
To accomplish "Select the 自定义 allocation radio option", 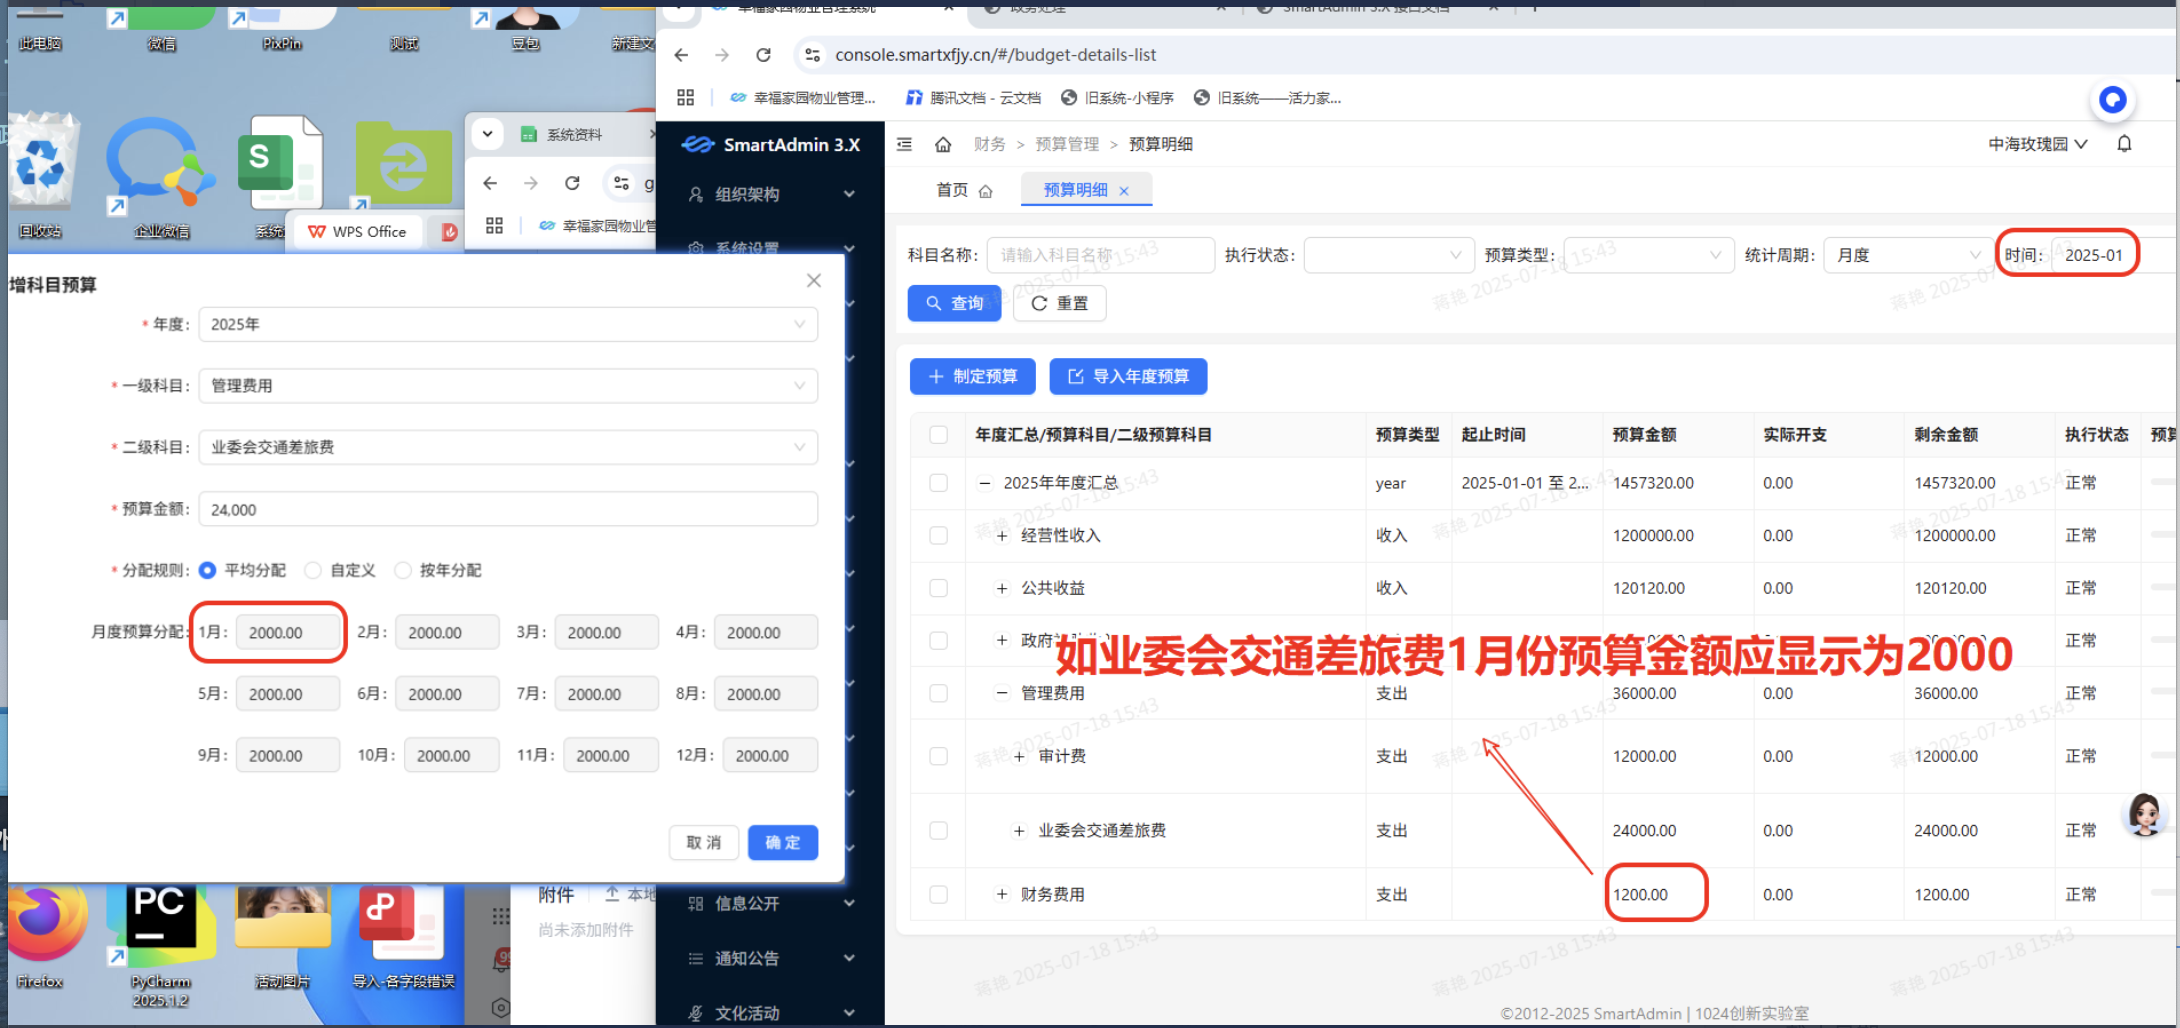I will pyautogui.click(x=314, y=570).
